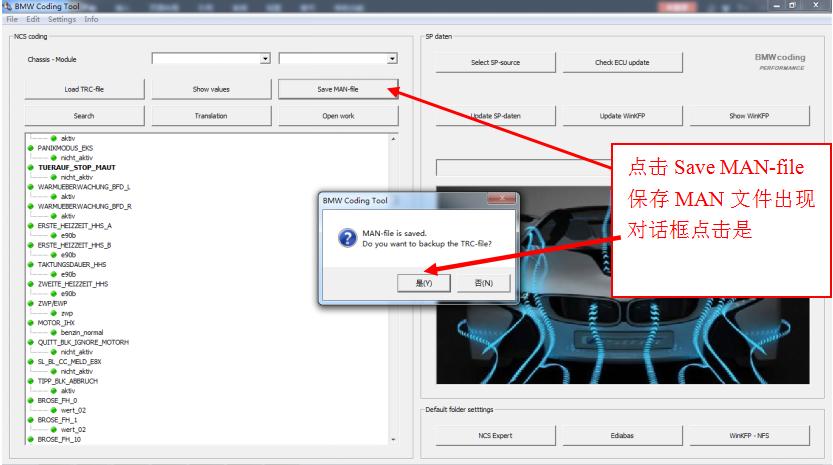
Task: Click green dot icon beside MOTOR_IHX
Action: pyautogui.click(x=31, y=323)
